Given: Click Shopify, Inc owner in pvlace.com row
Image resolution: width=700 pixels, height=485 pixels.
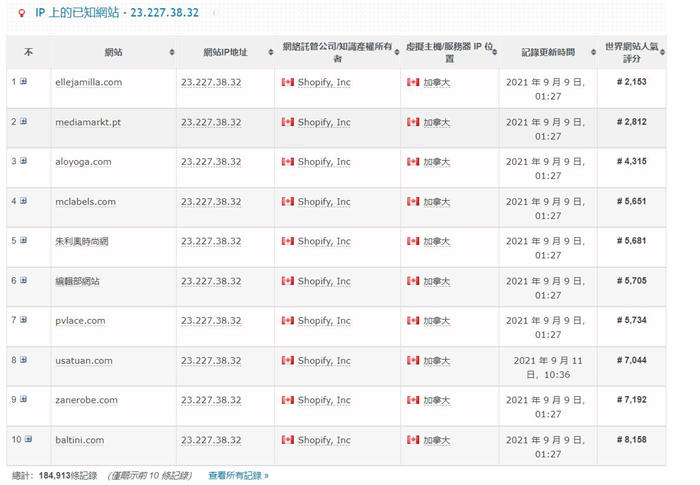Looking at the screenshot, I should coord(323,321).
